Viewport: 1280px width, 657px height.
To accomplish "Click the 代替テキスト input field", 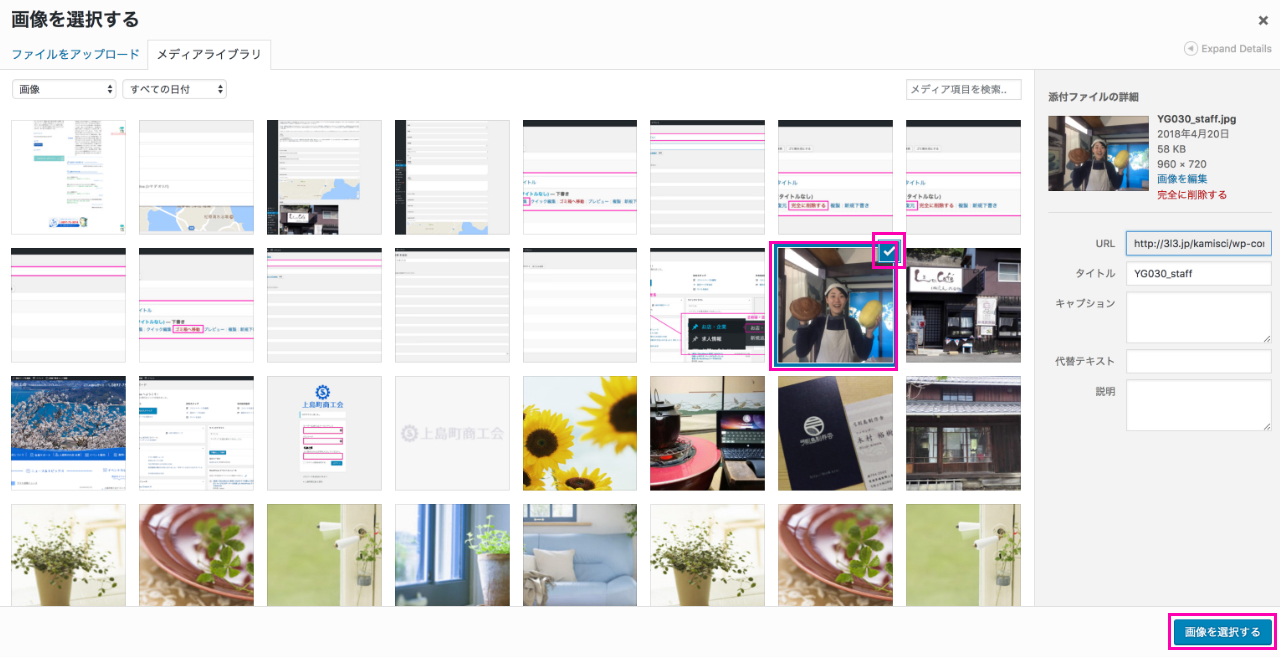I will [x=1198, y=361].
